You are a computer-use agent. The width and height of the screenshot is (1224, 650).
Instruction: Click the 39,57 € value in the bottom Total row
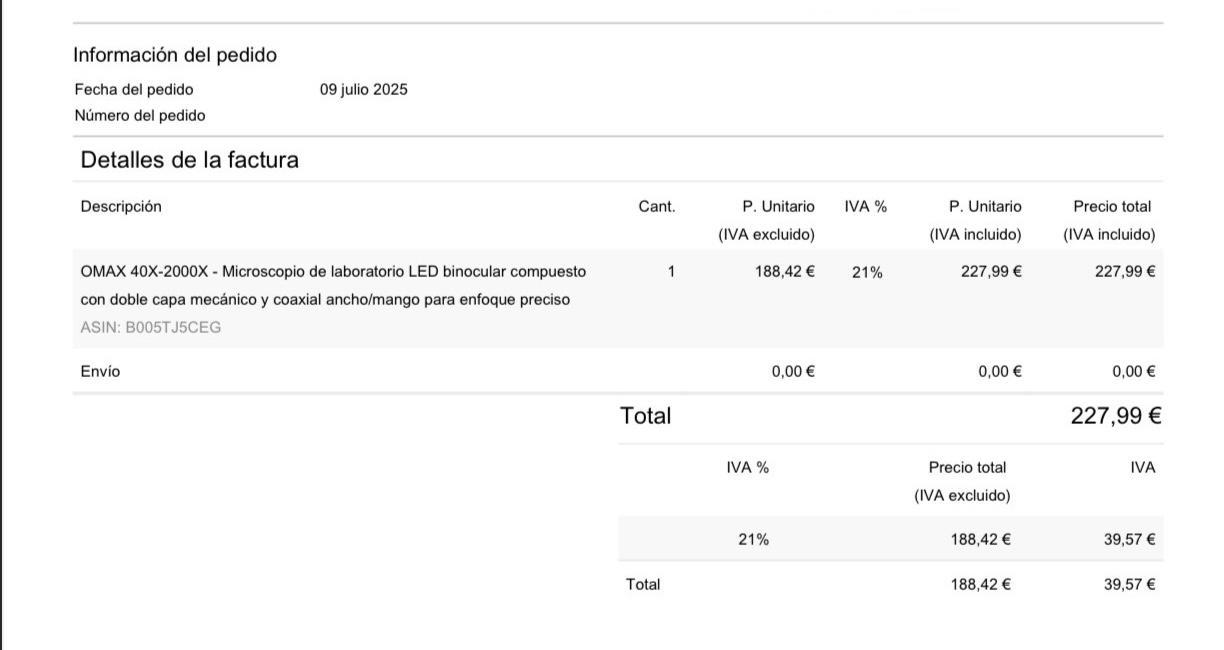click(1130, 585)
